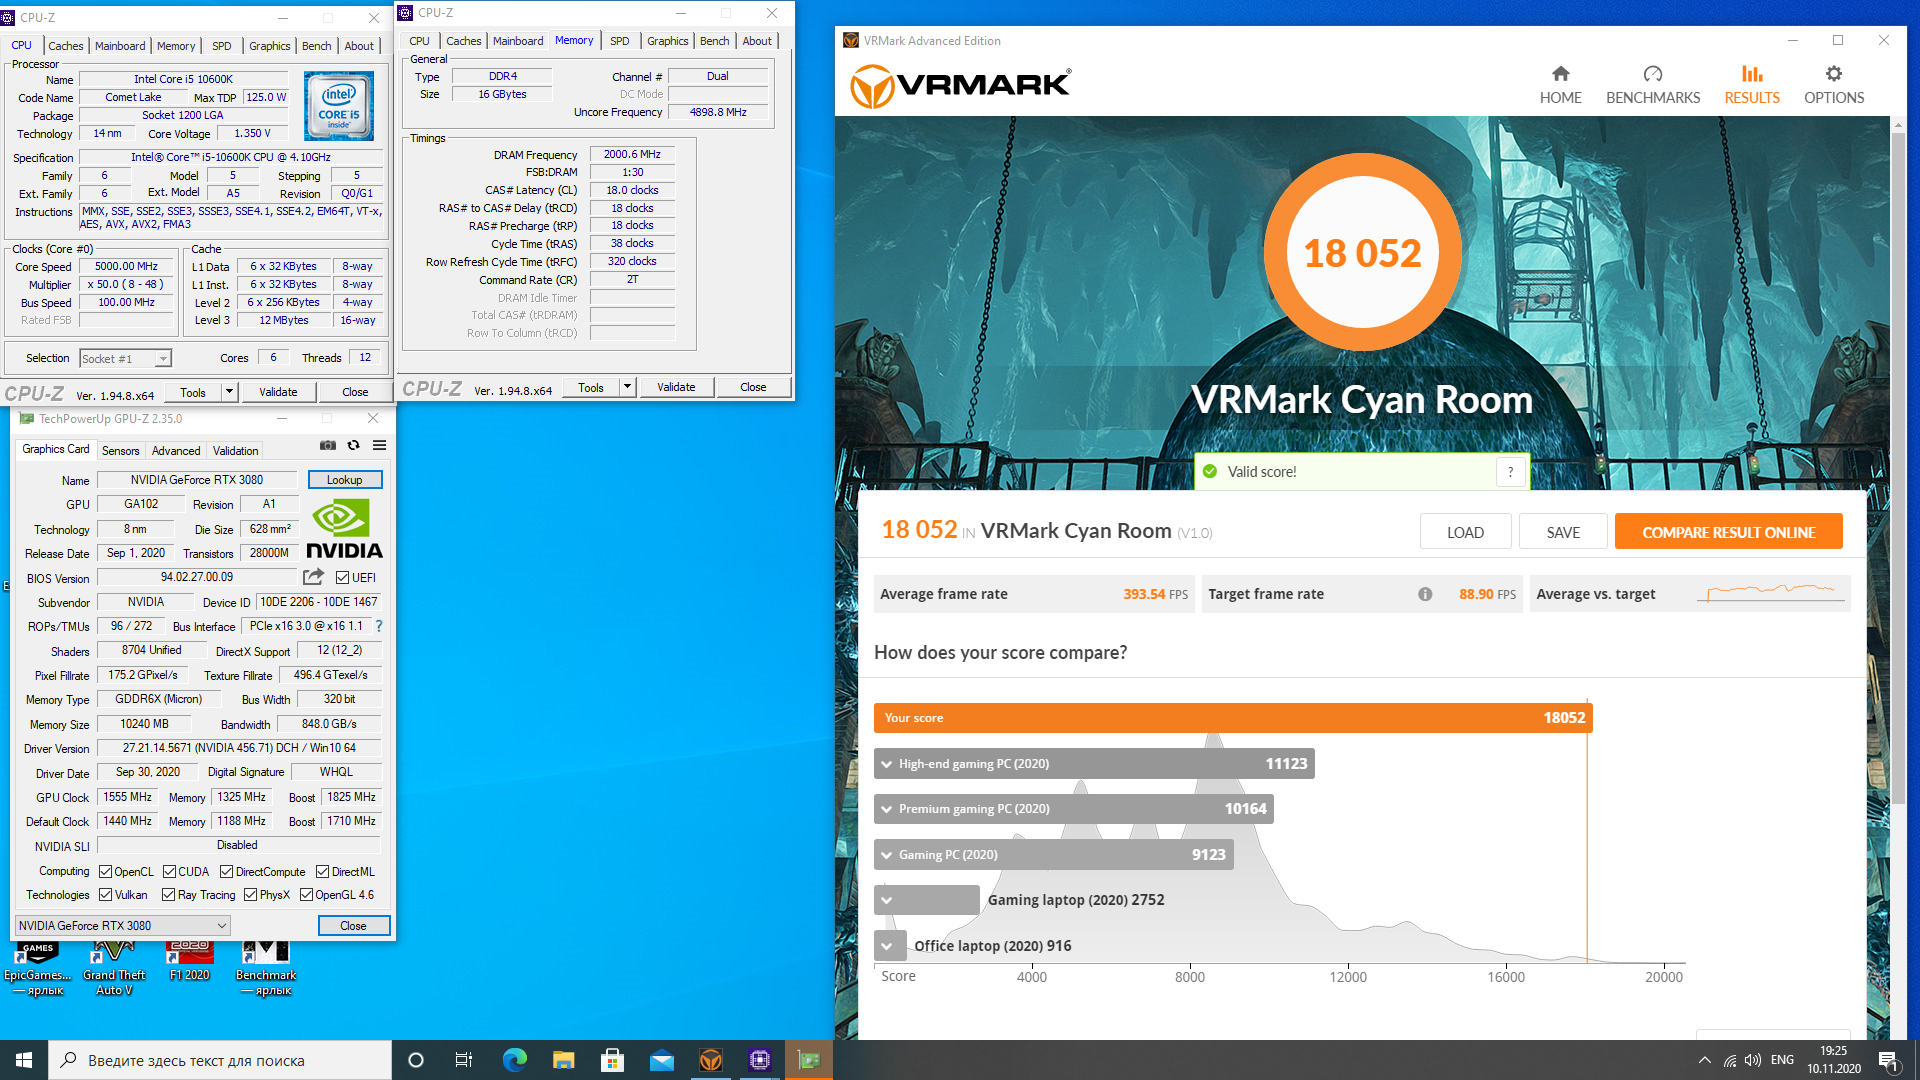Open Microsoft Store from taskbar
Image resolution: width=1920 pixels, height=1080 pixels.
612,1060
